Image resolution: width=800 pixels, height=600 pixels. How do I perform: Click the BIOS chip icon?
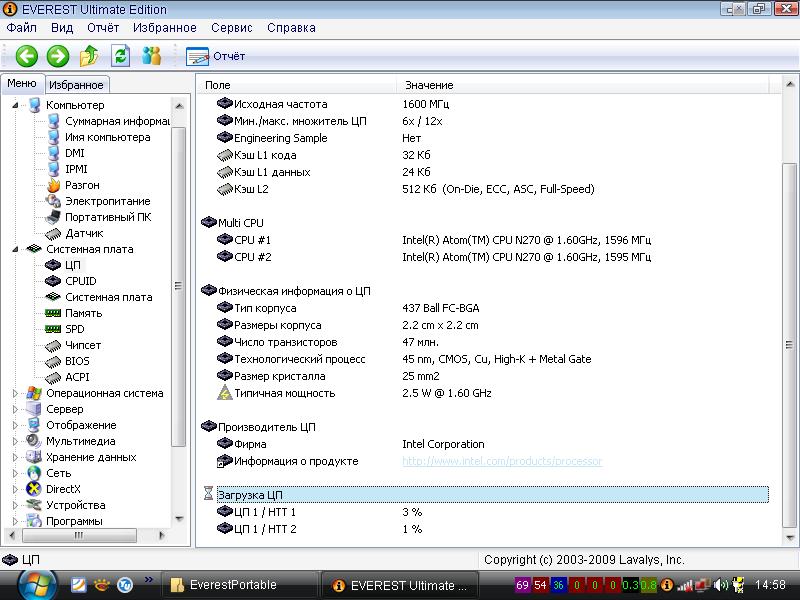[53, 361]
